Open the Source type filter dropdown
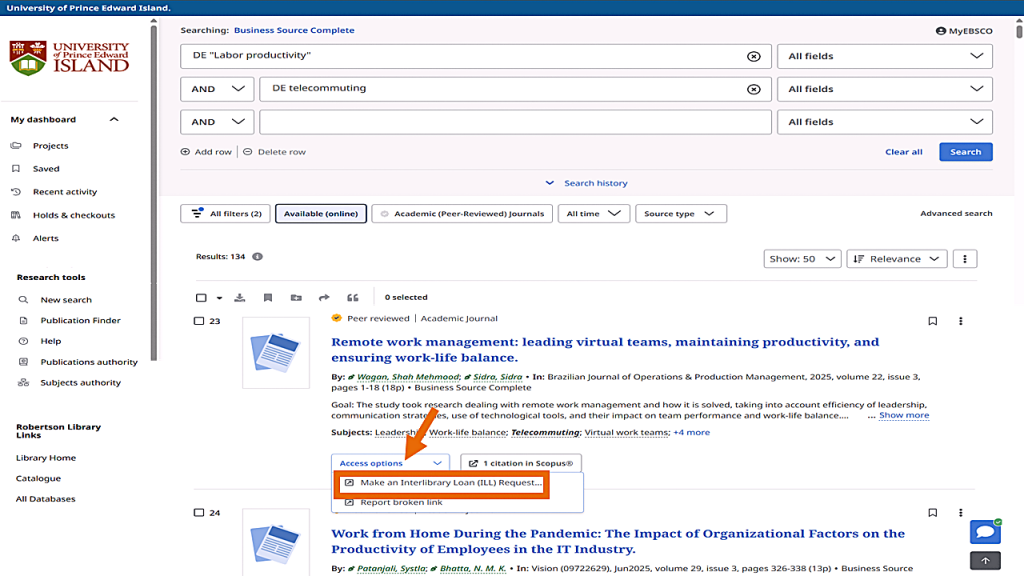The width and height of the screenshot is (1024, 576). (x=680, y=214)
